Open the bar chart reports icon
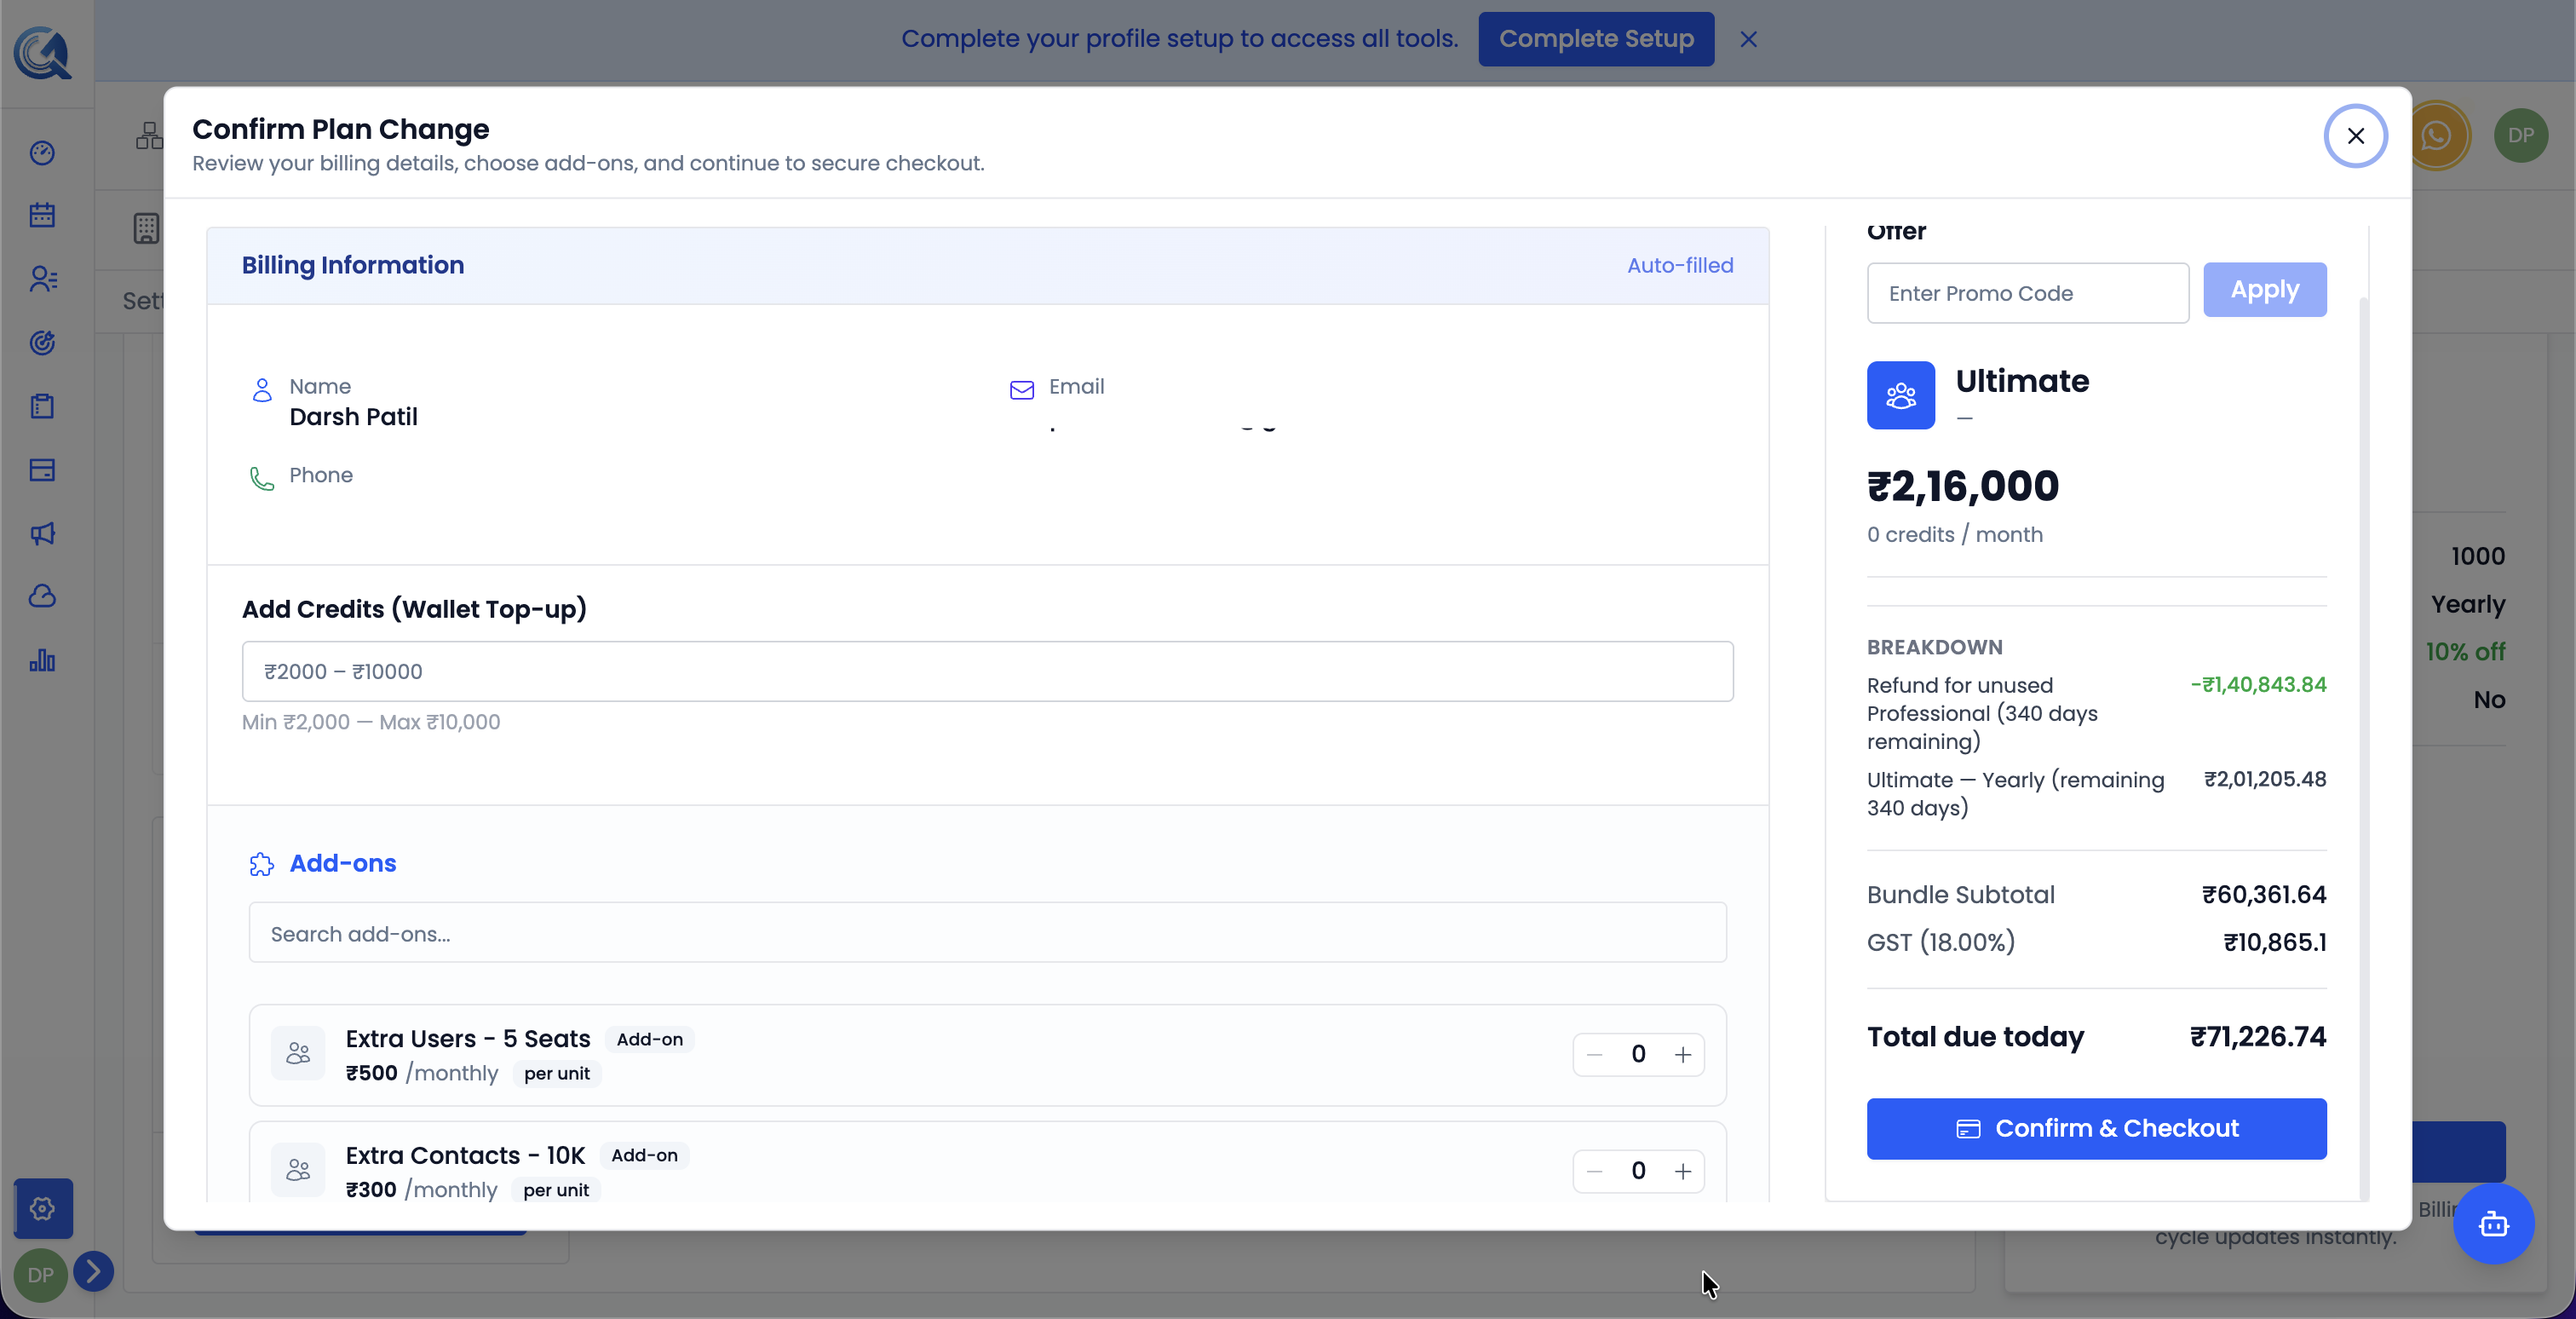2576x1319 pixels. [42, 660]
